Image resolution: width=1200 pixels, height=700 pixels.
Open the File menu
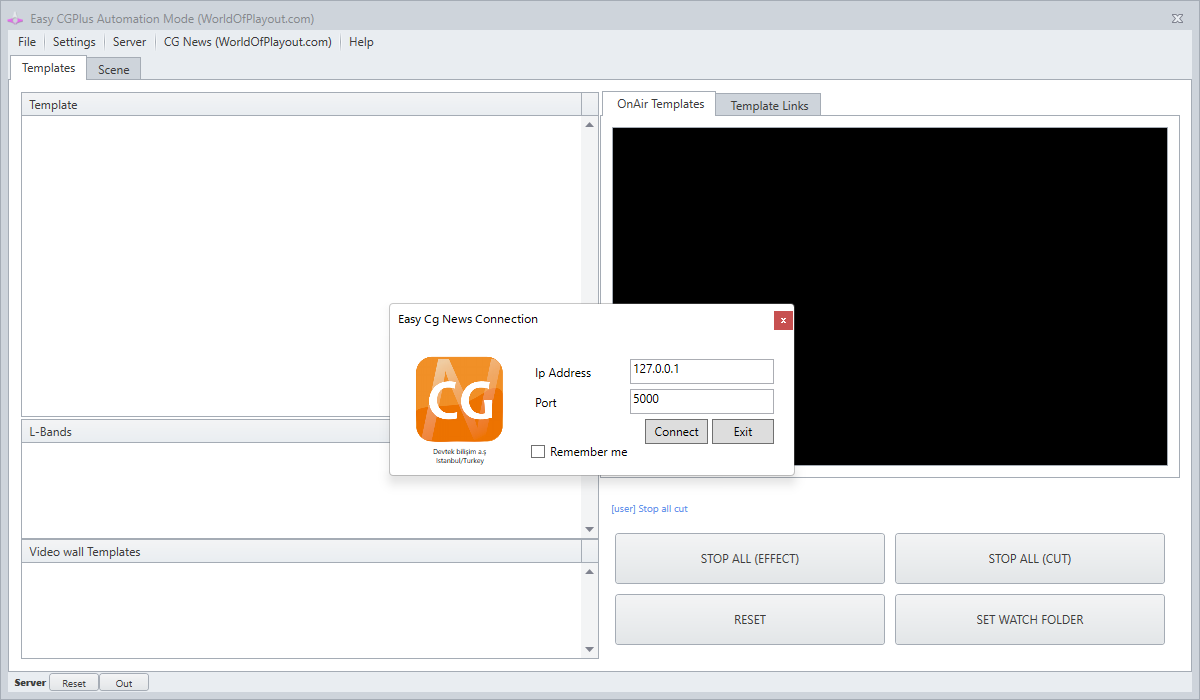[27, 42]
